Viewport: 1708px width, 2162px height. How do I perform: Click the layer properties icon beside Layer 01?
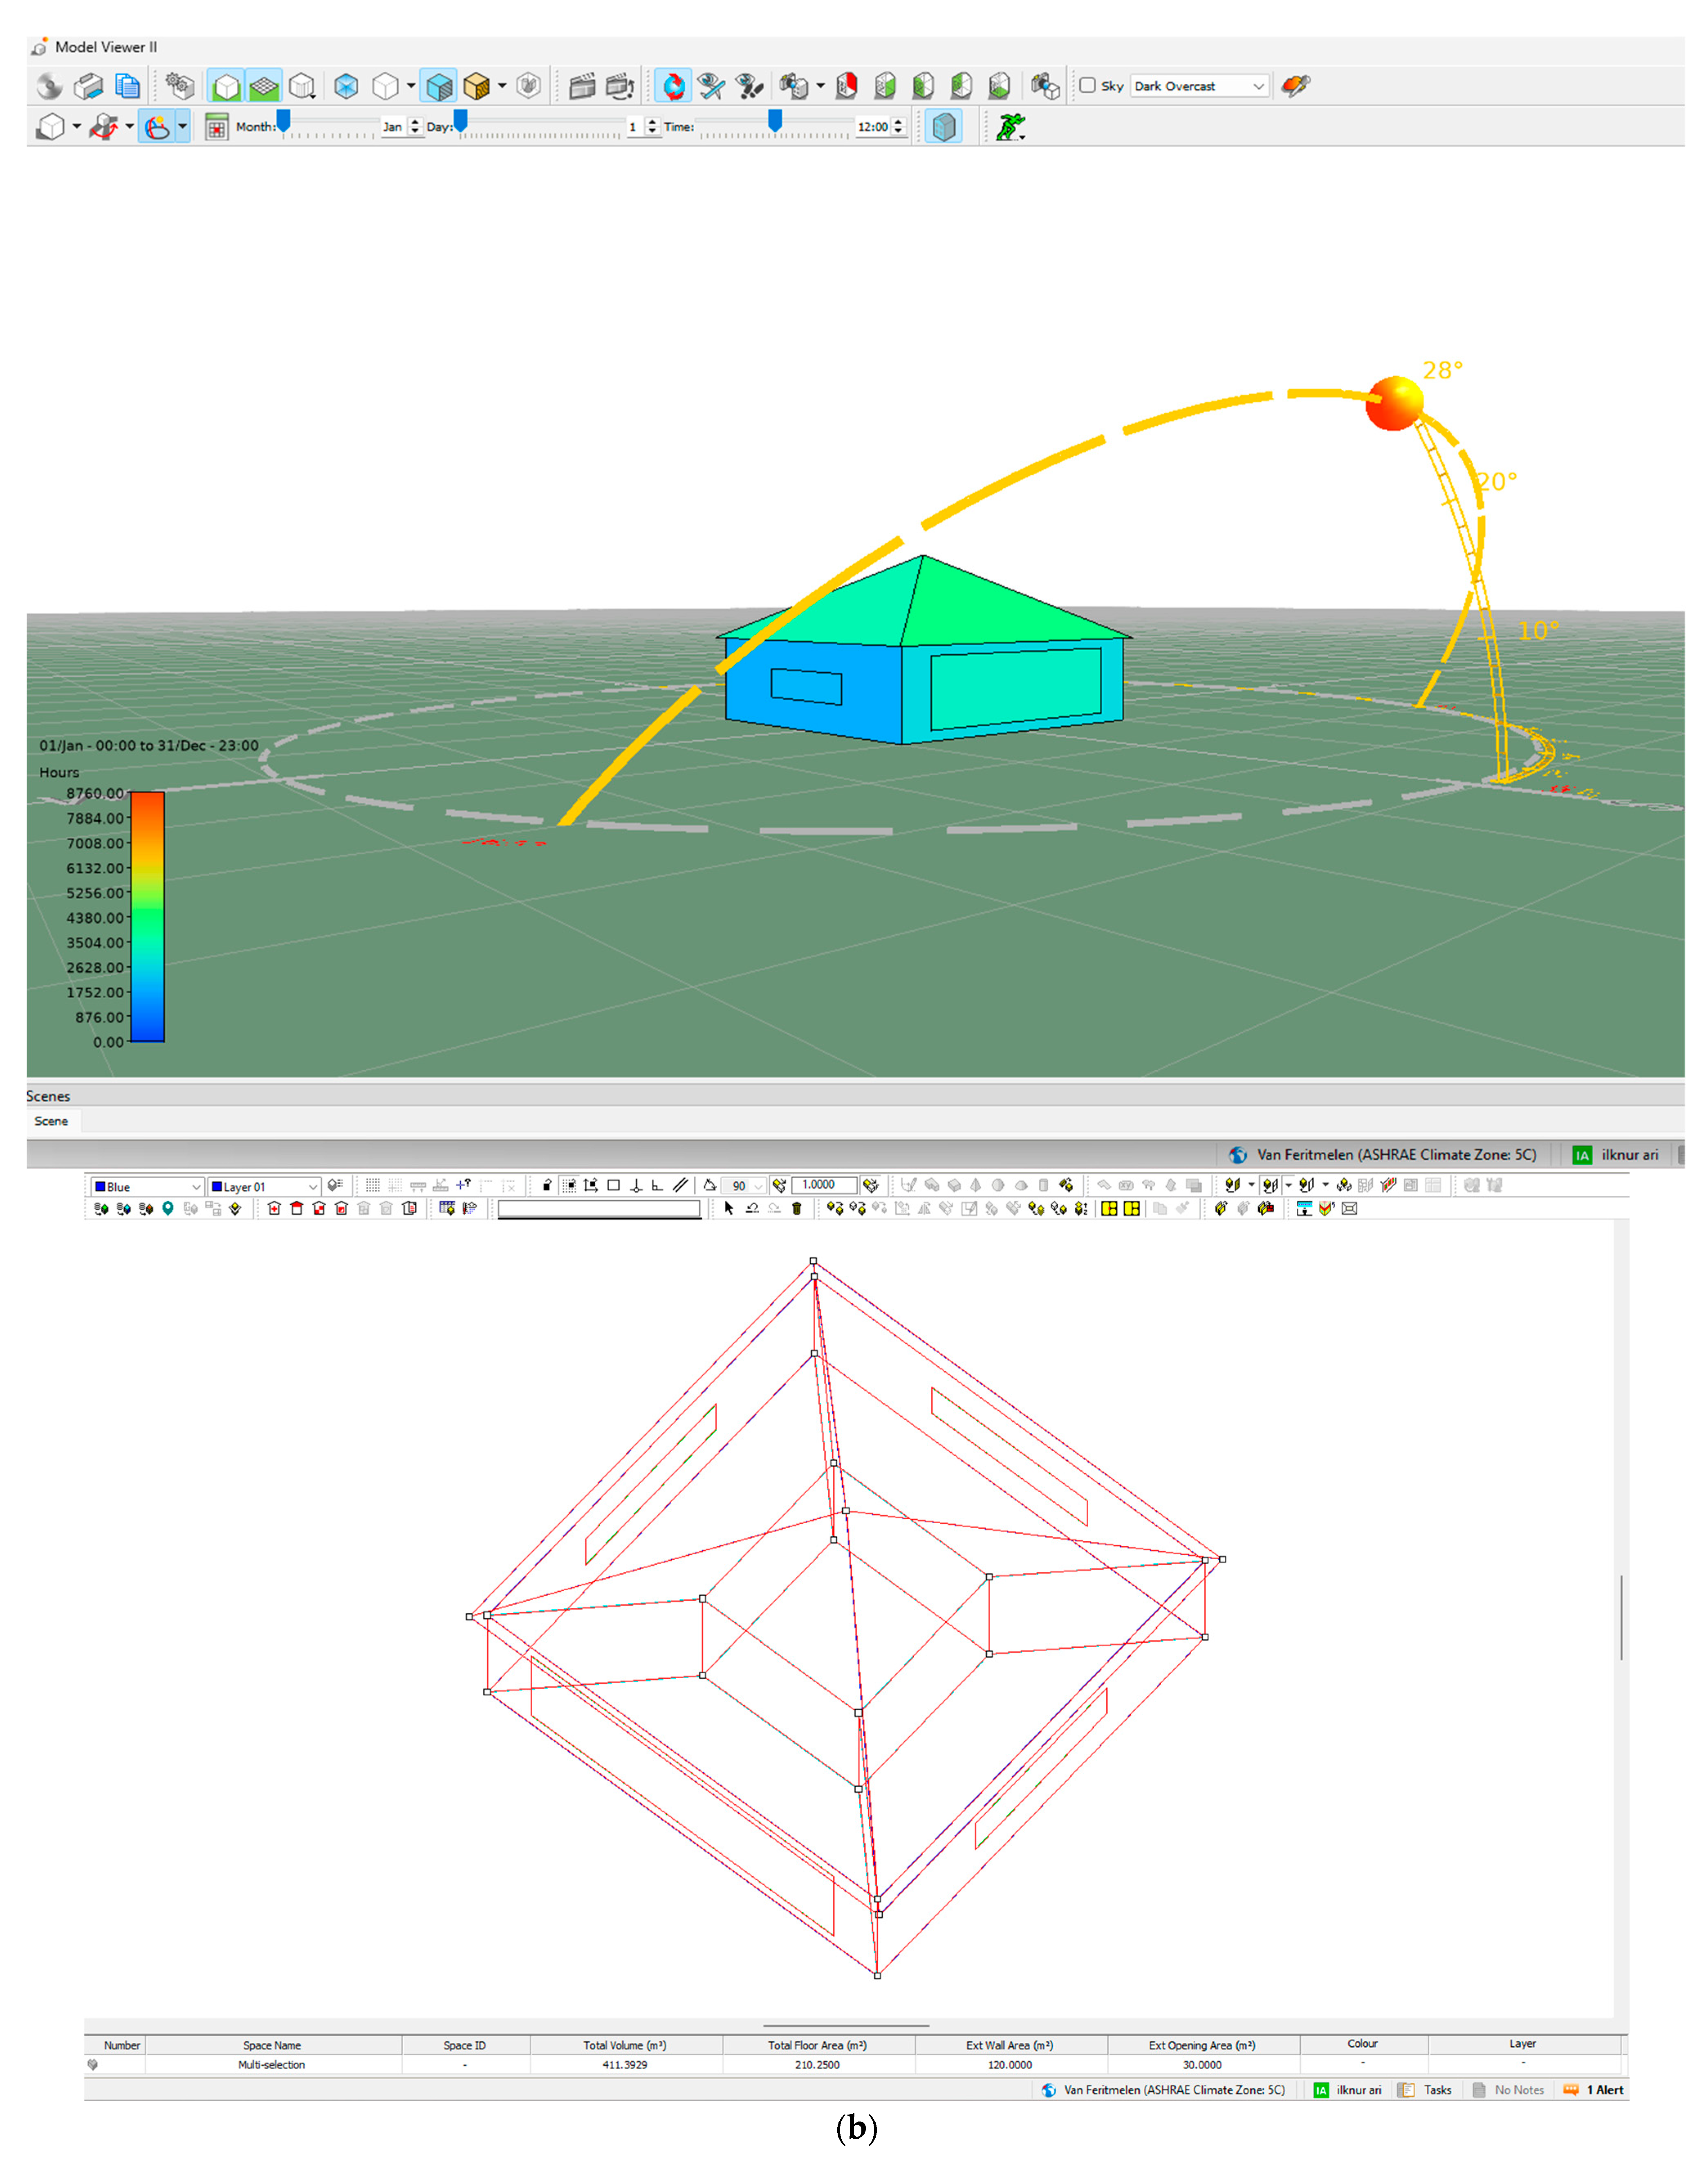335,1185
